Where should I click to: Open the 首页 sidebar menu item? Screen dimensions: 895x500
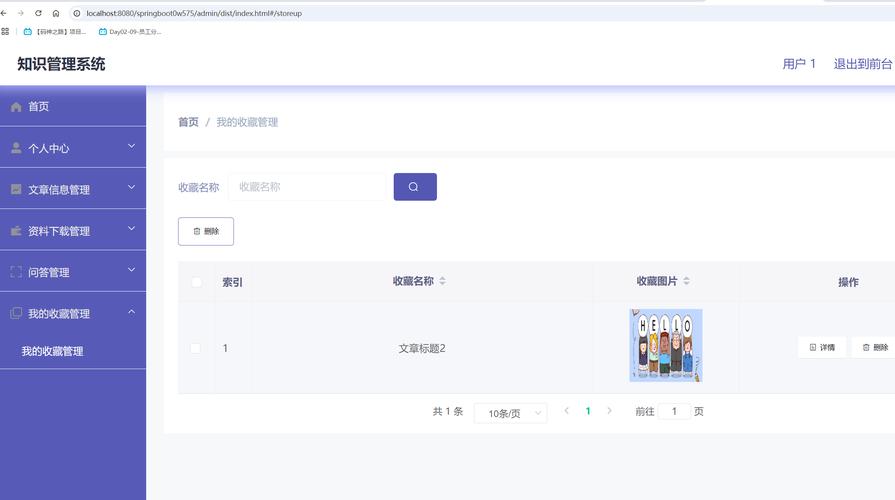pos(38,107)
